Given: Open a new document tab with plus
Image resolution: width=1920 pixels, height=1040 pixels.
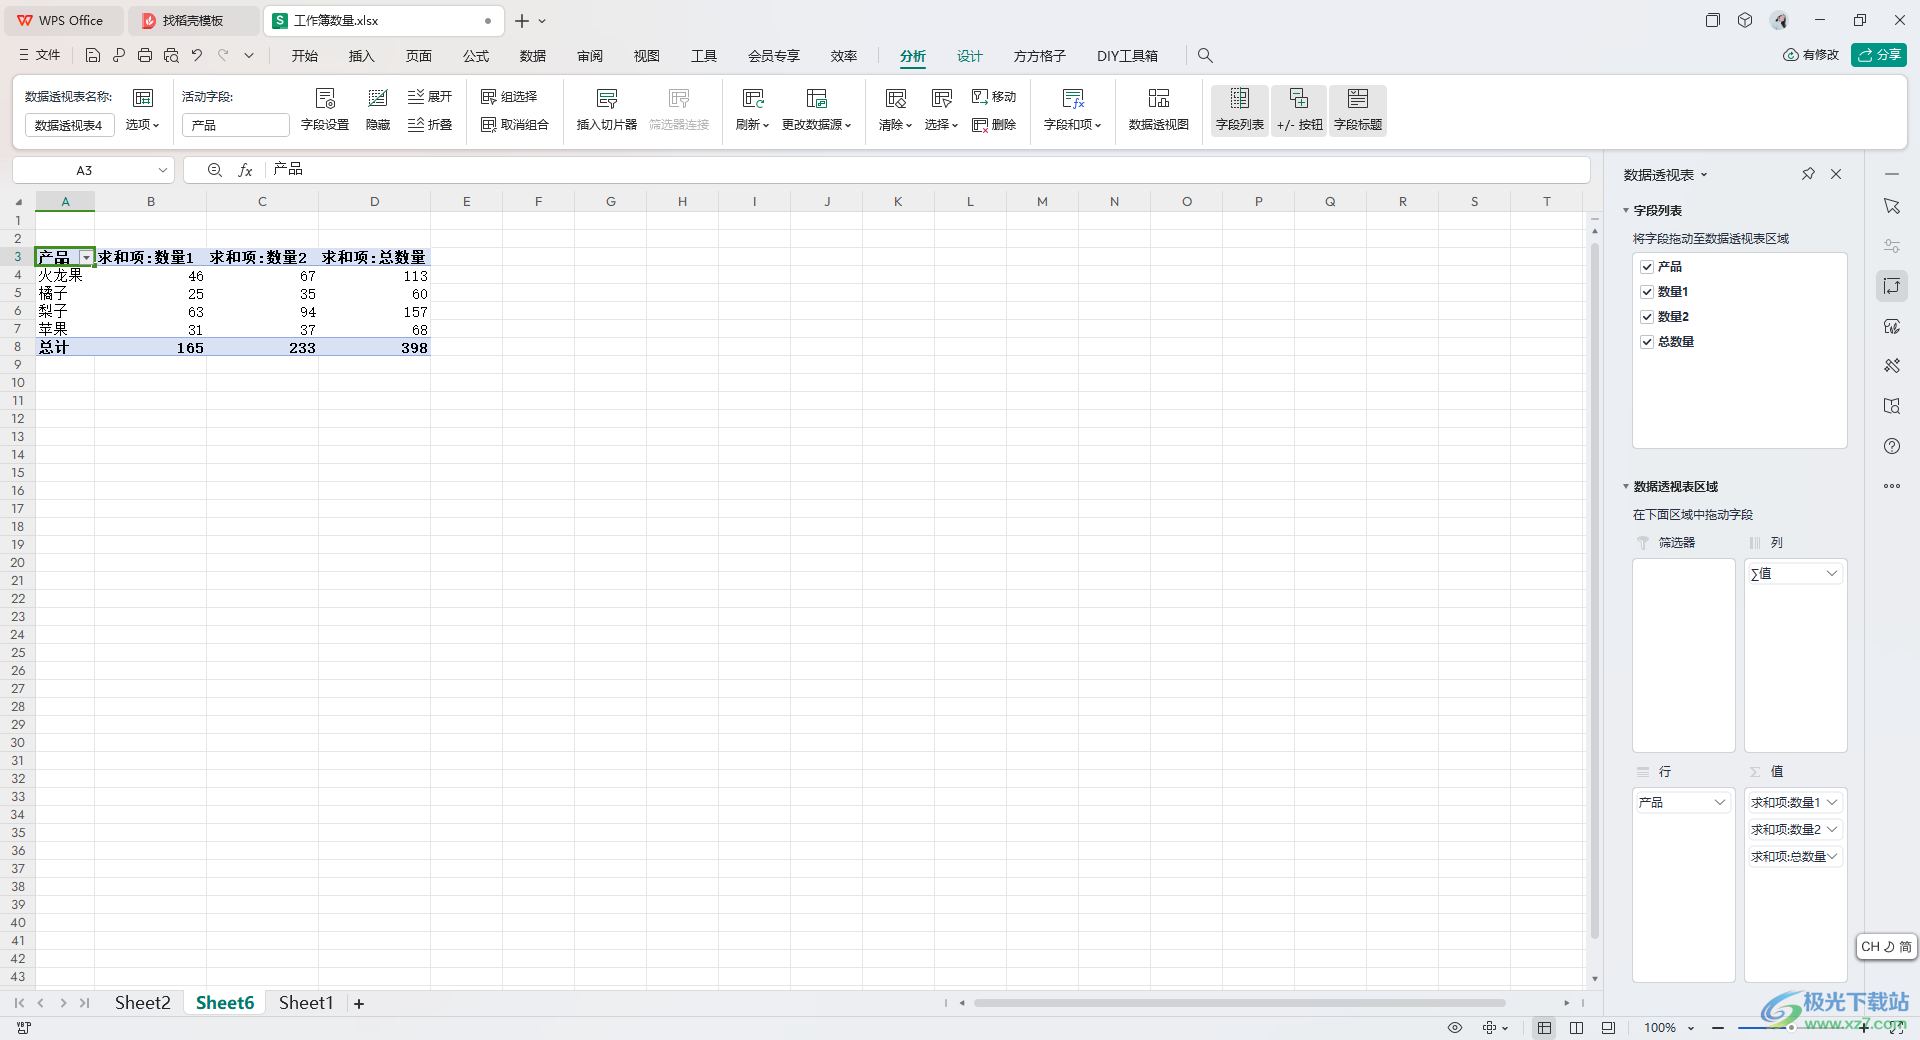Looking at the screenshot, I should 521,21.
